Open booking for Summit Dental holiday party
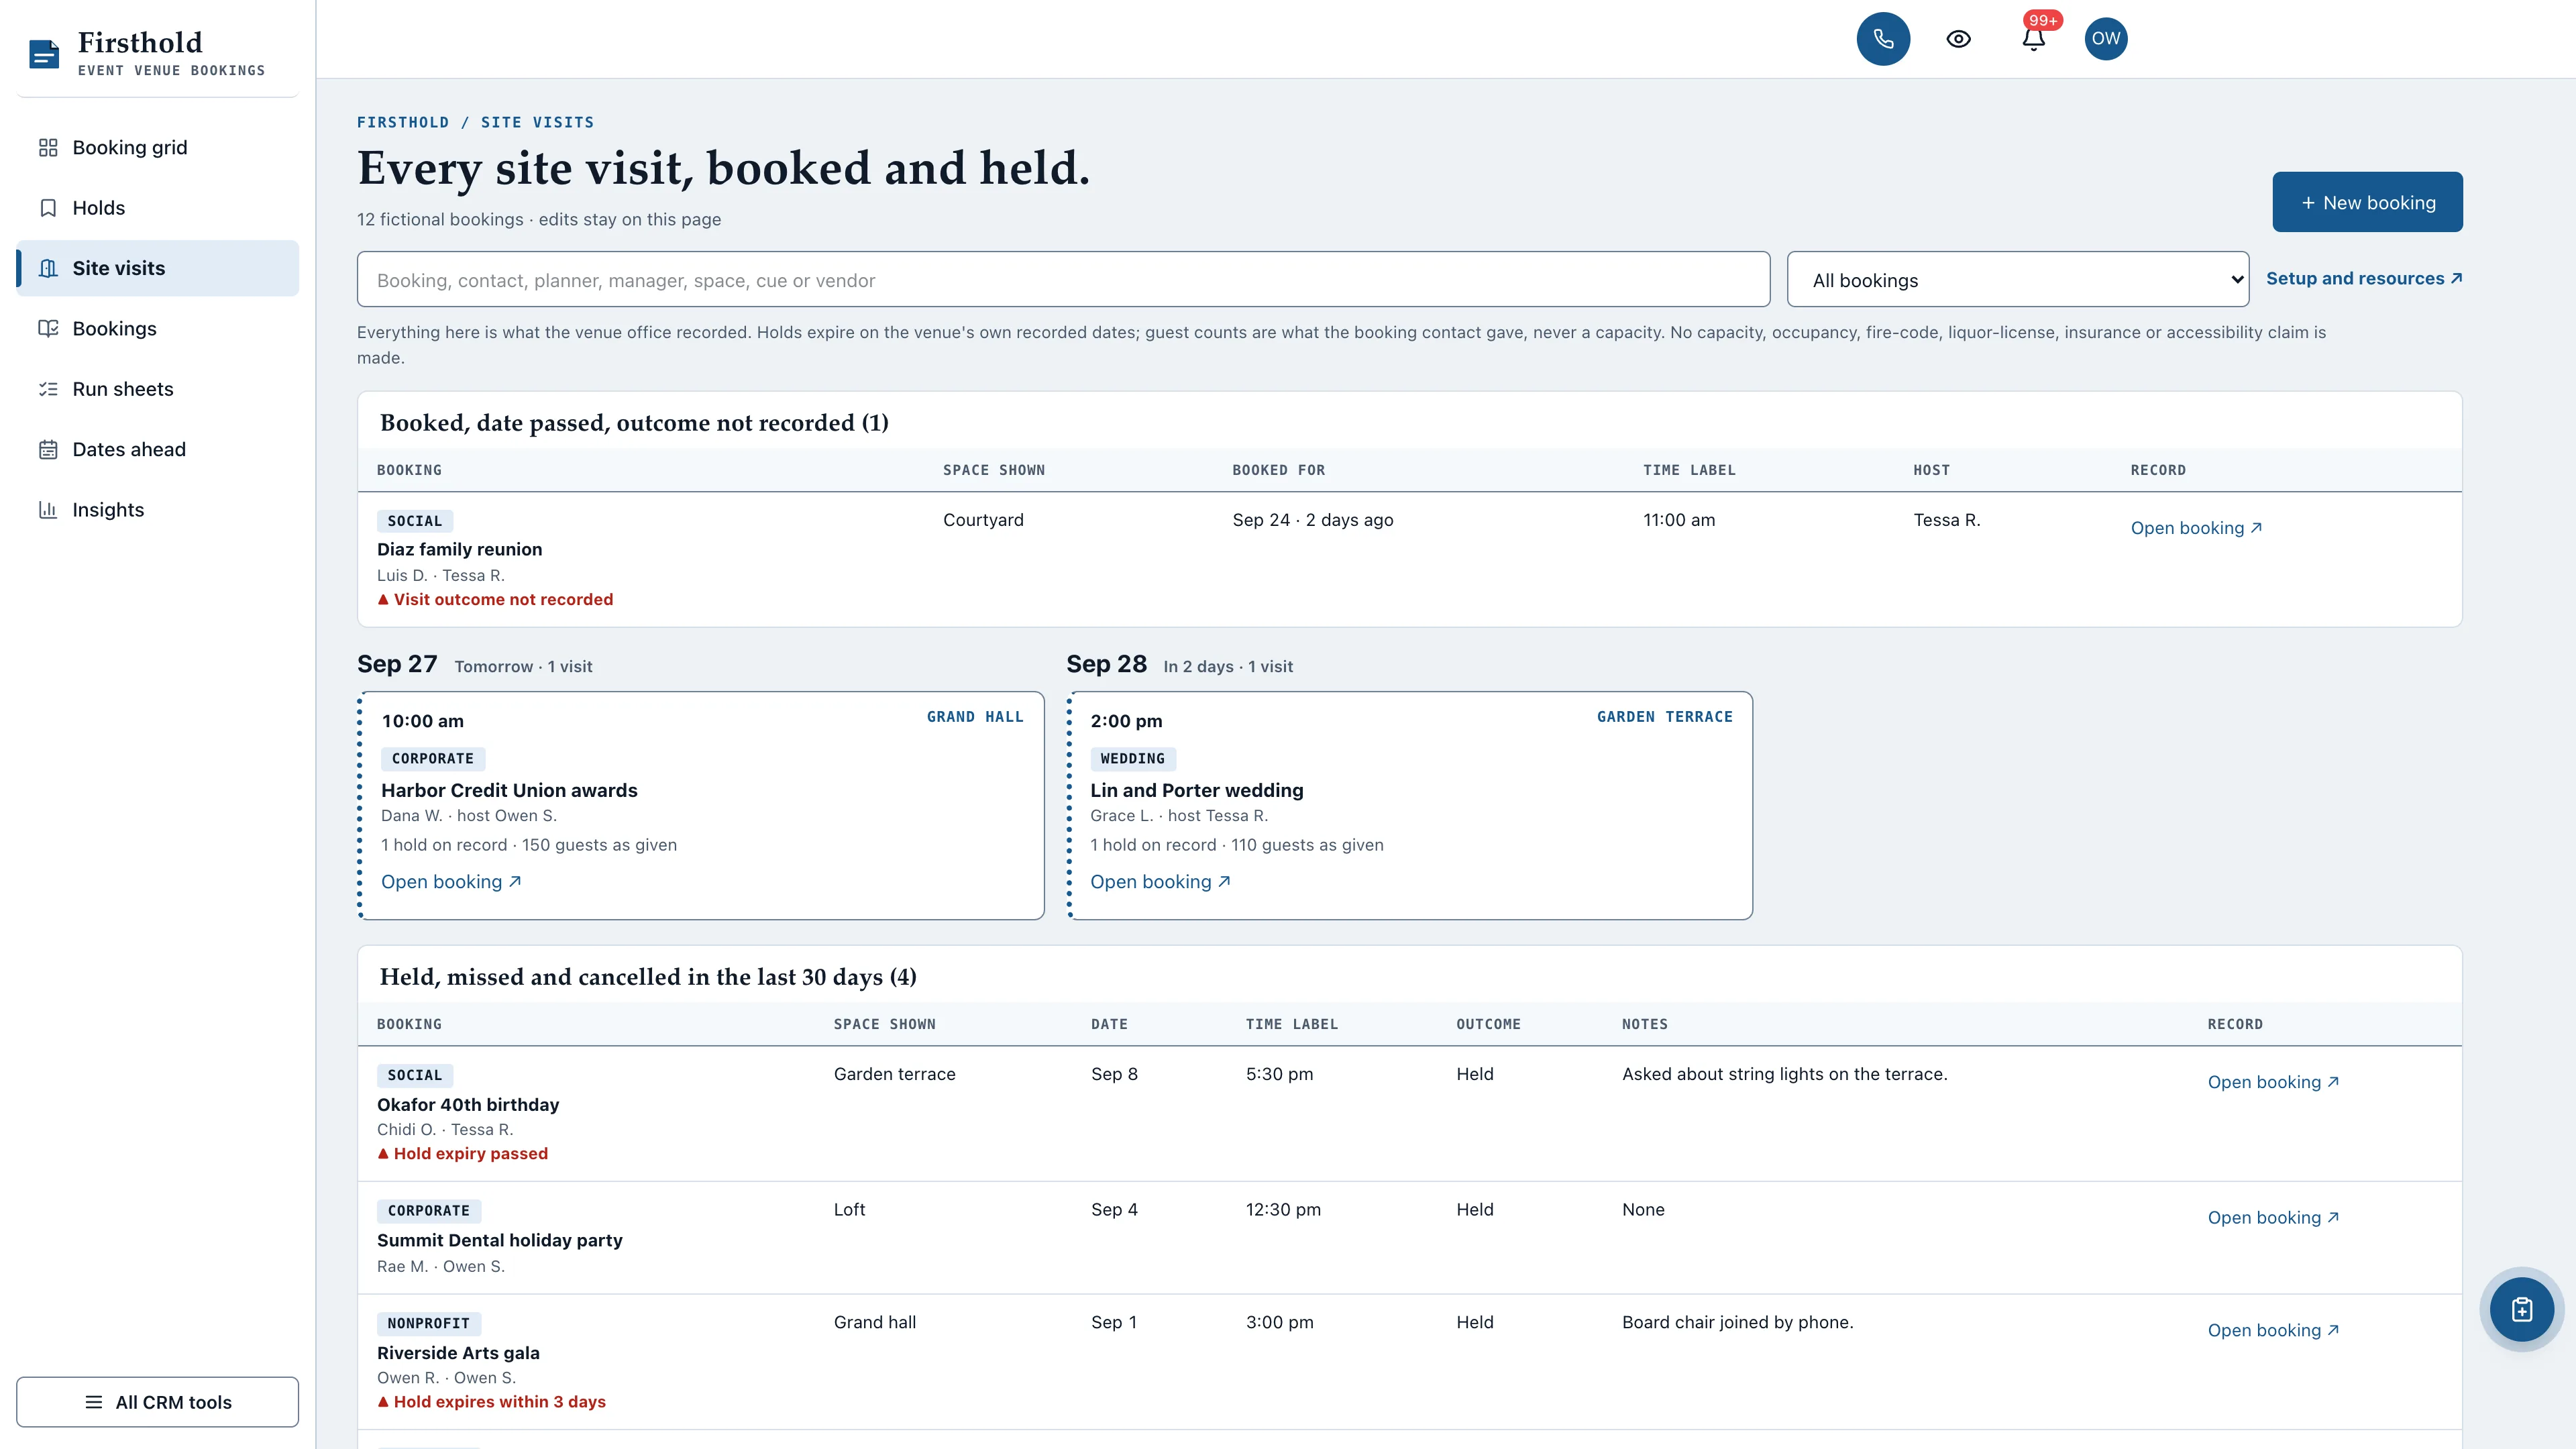The width and height of the screenshot is (2576, 1449). [2273, 1218]
